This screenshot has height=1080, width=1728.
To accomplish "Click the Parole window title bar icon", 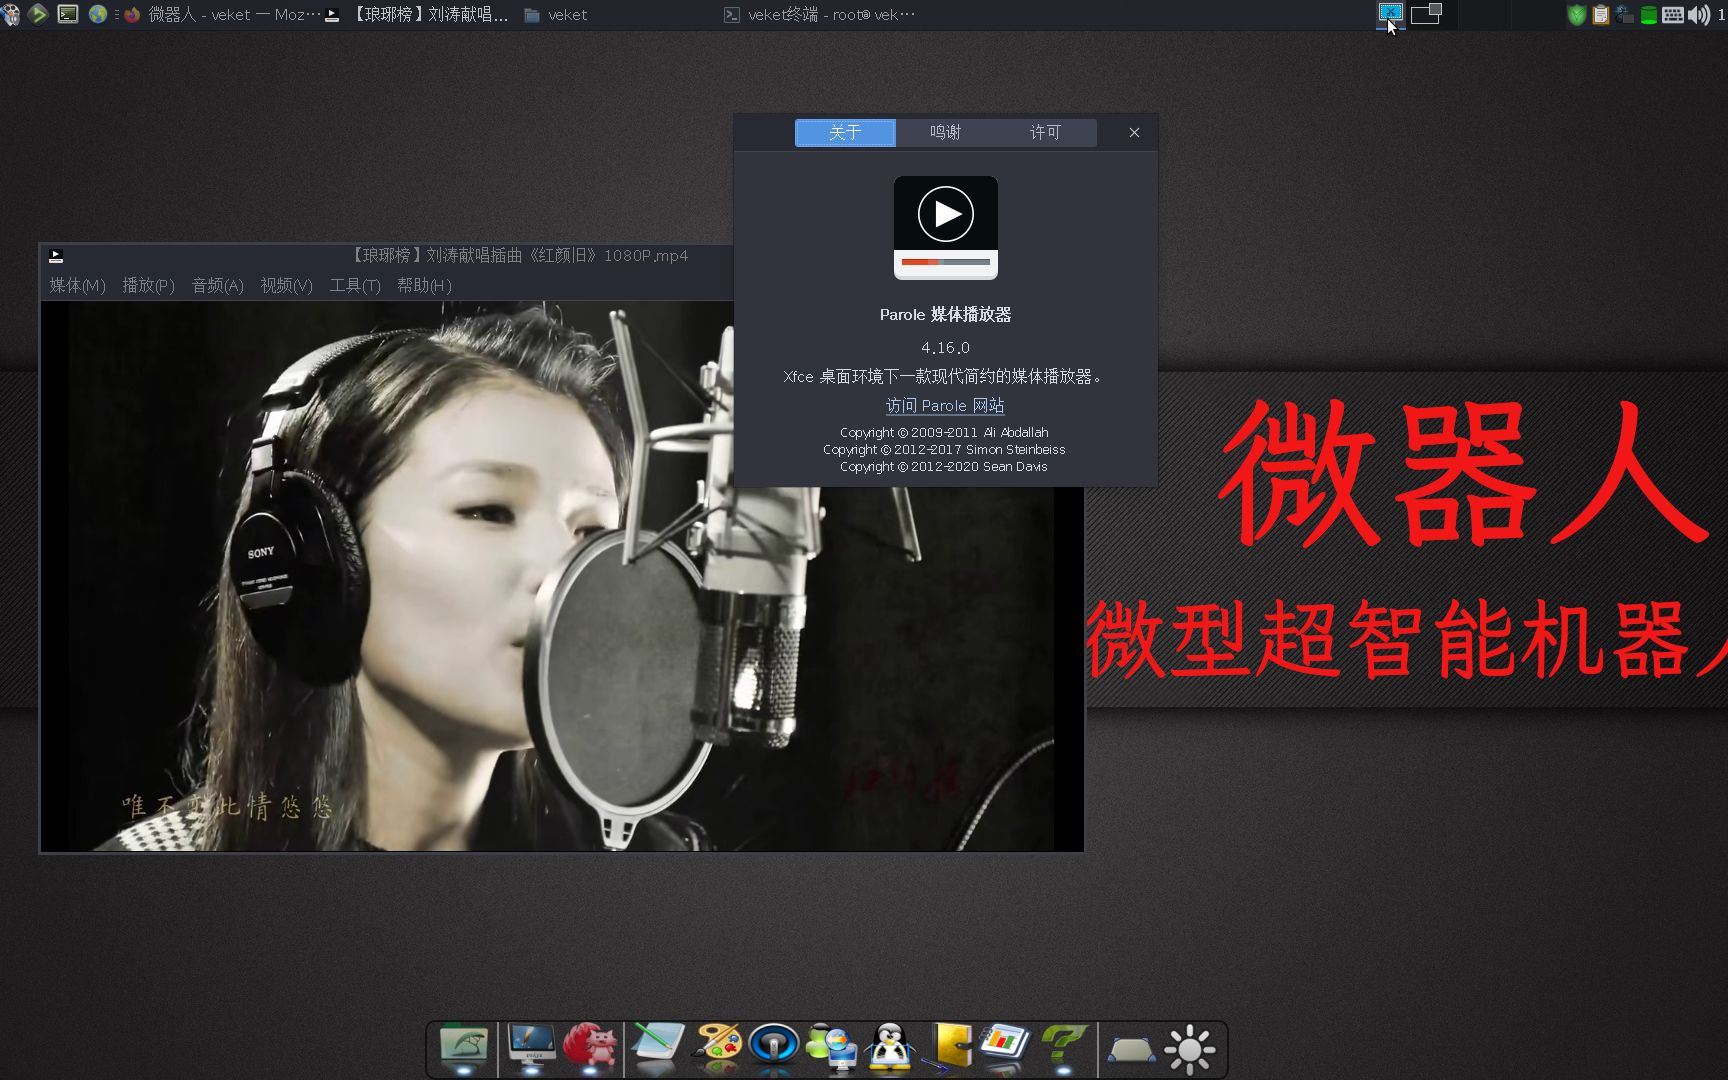I will (x=56, y=256).
